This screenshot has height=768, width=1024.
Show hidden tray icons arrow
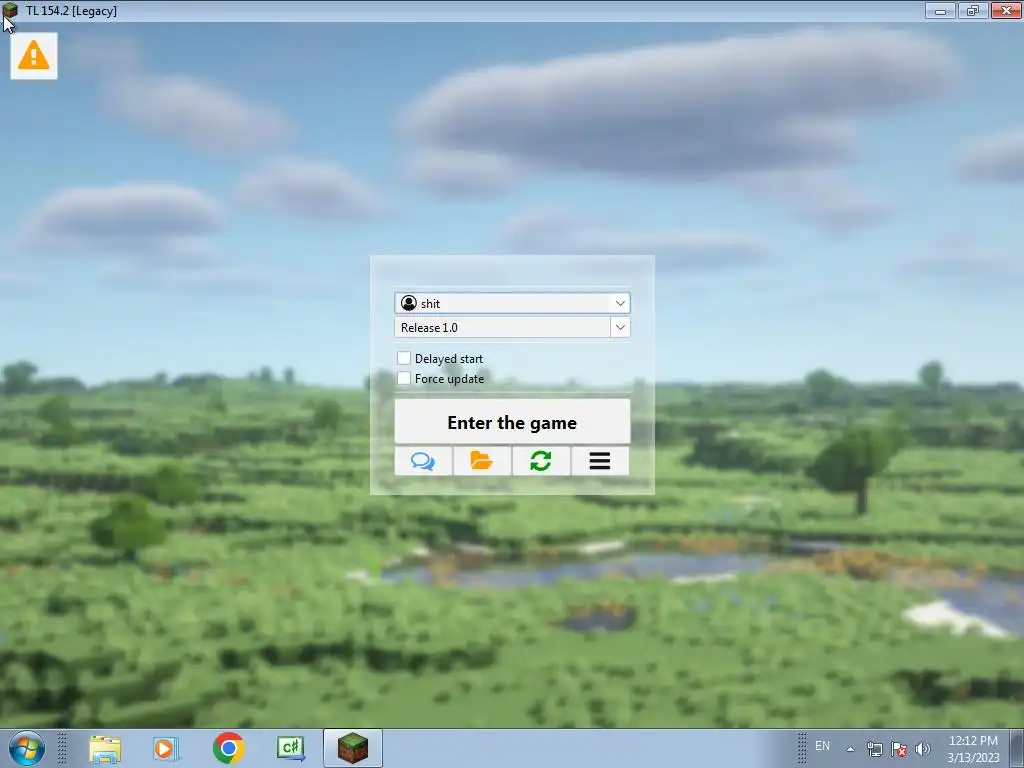(x=850, y=749)
